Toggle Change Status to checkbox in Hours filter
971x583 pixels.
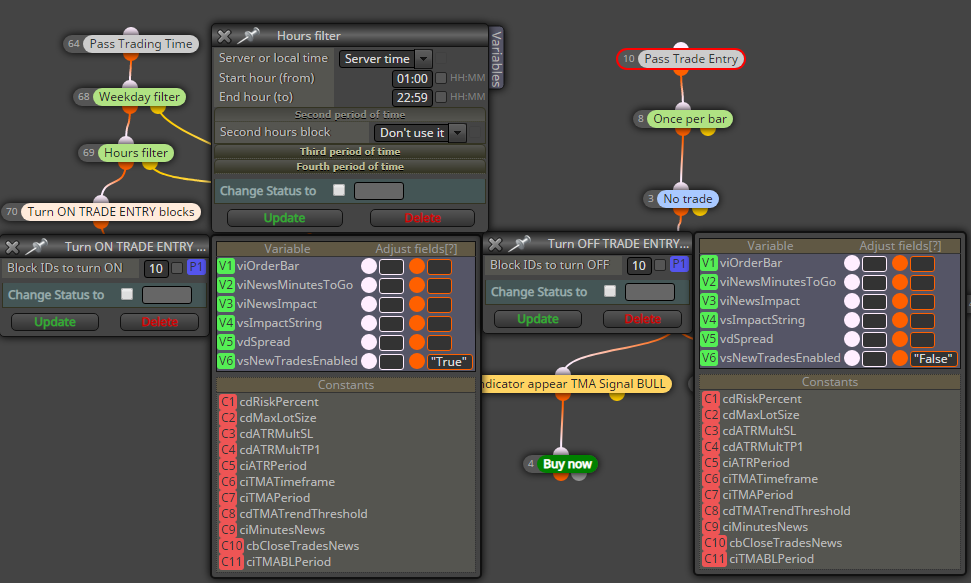click(339, 190)
